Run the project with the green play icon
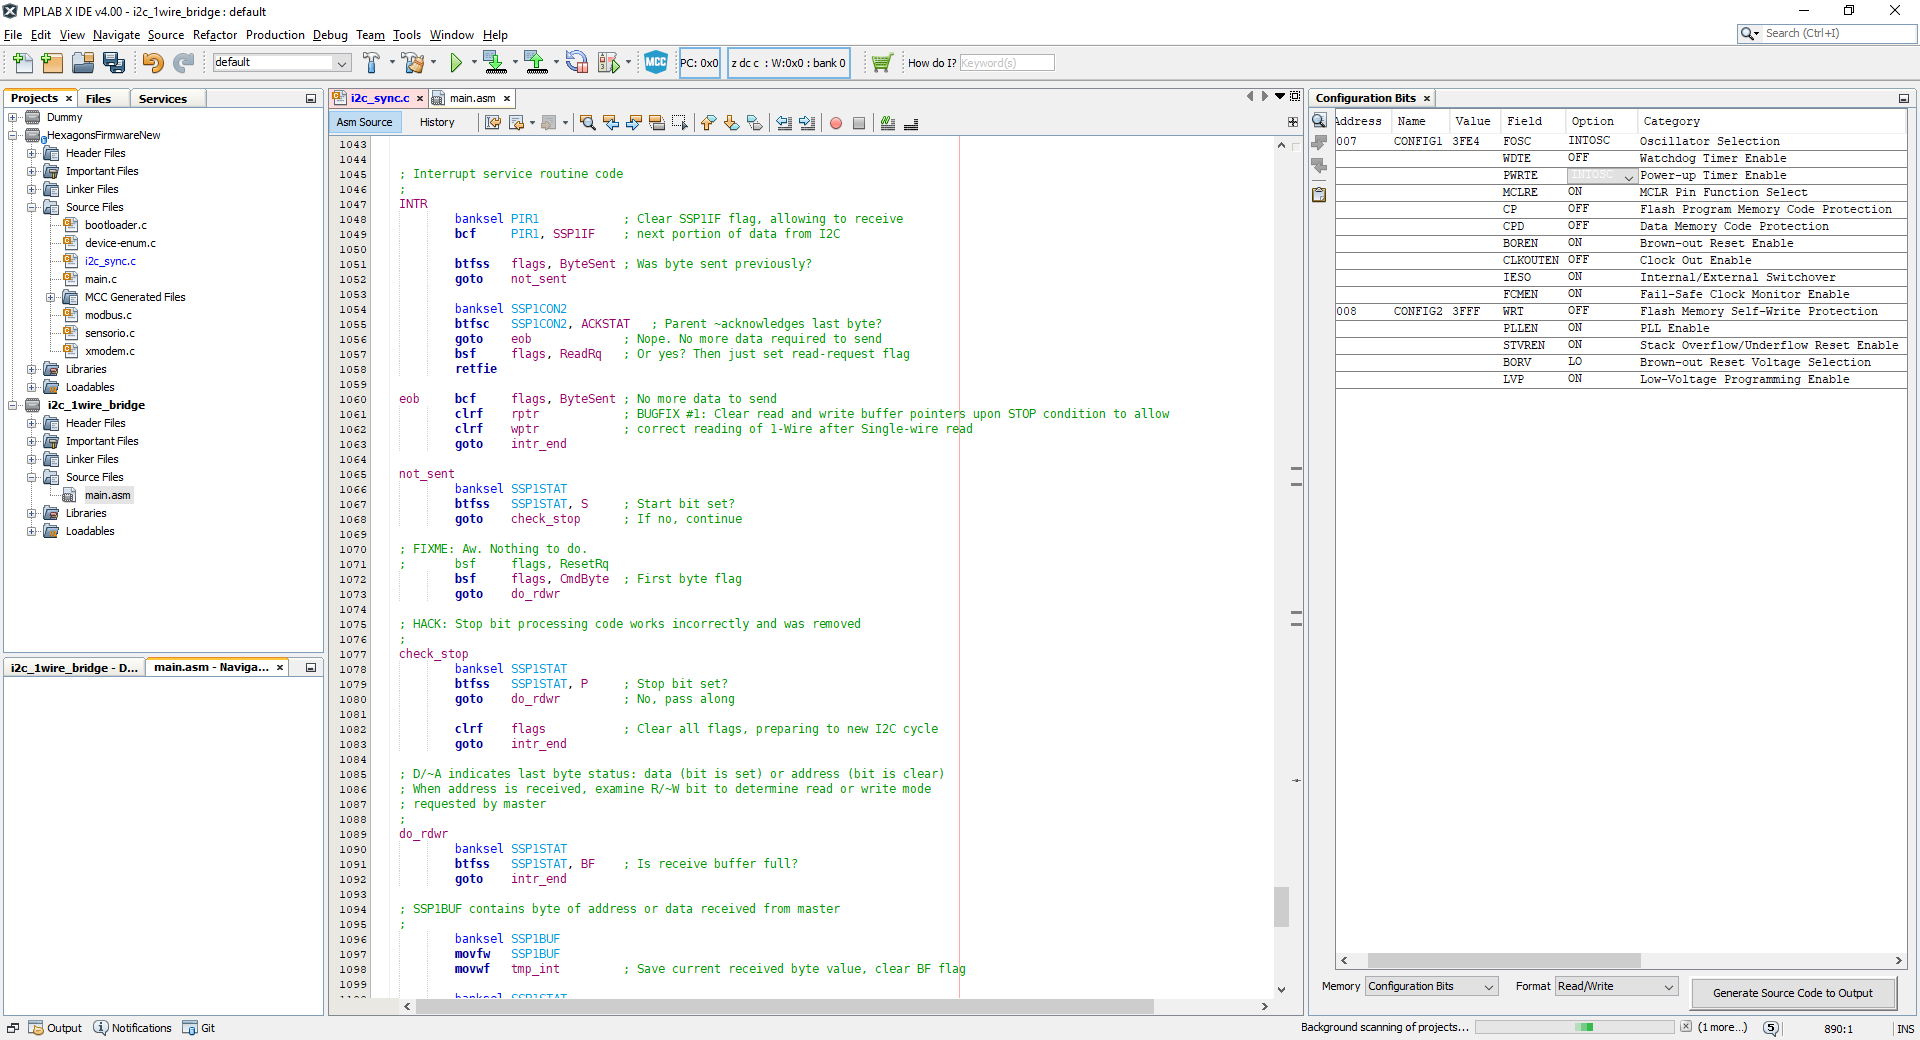The width and height of the screenshot is (1920, 1040). 456,63
